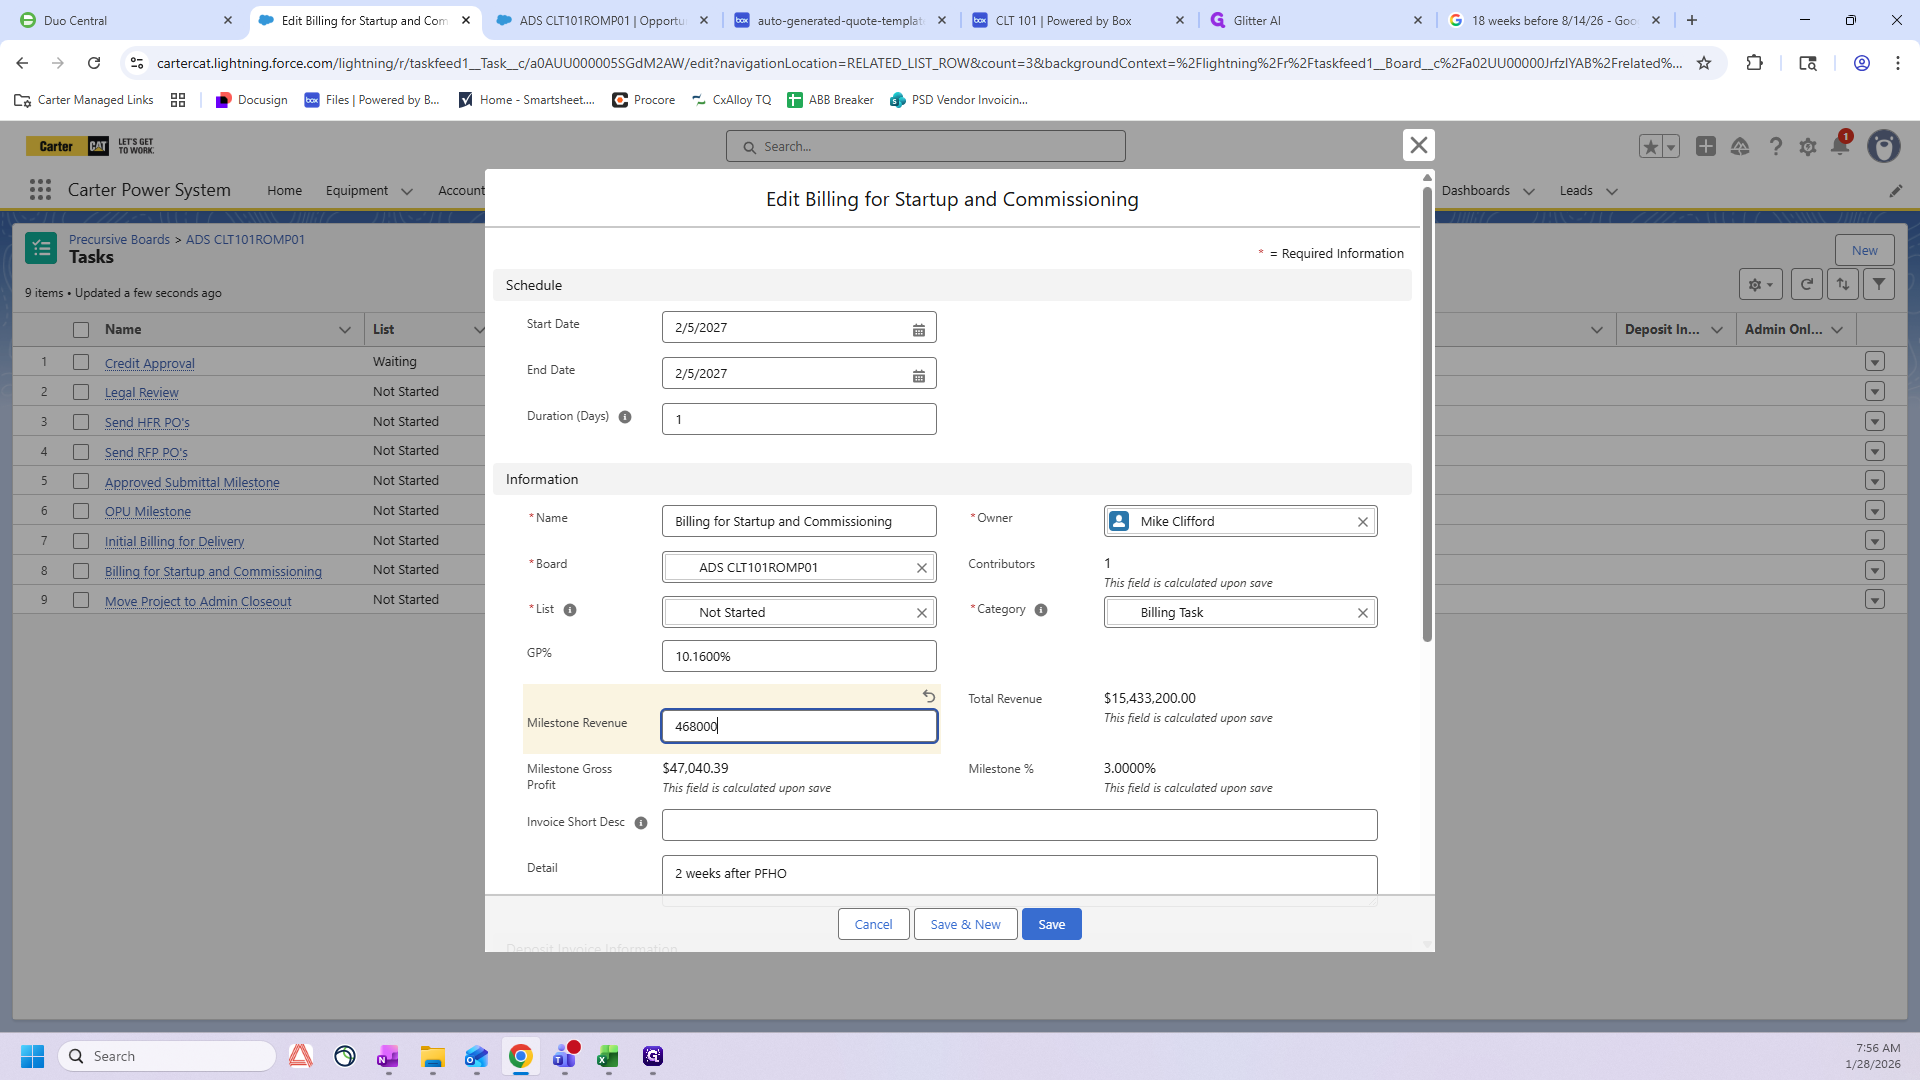This screenshot has width=1920, height=1080.
Task: Expand the Equipment nav menu chevron
Action: coord(406,191)
